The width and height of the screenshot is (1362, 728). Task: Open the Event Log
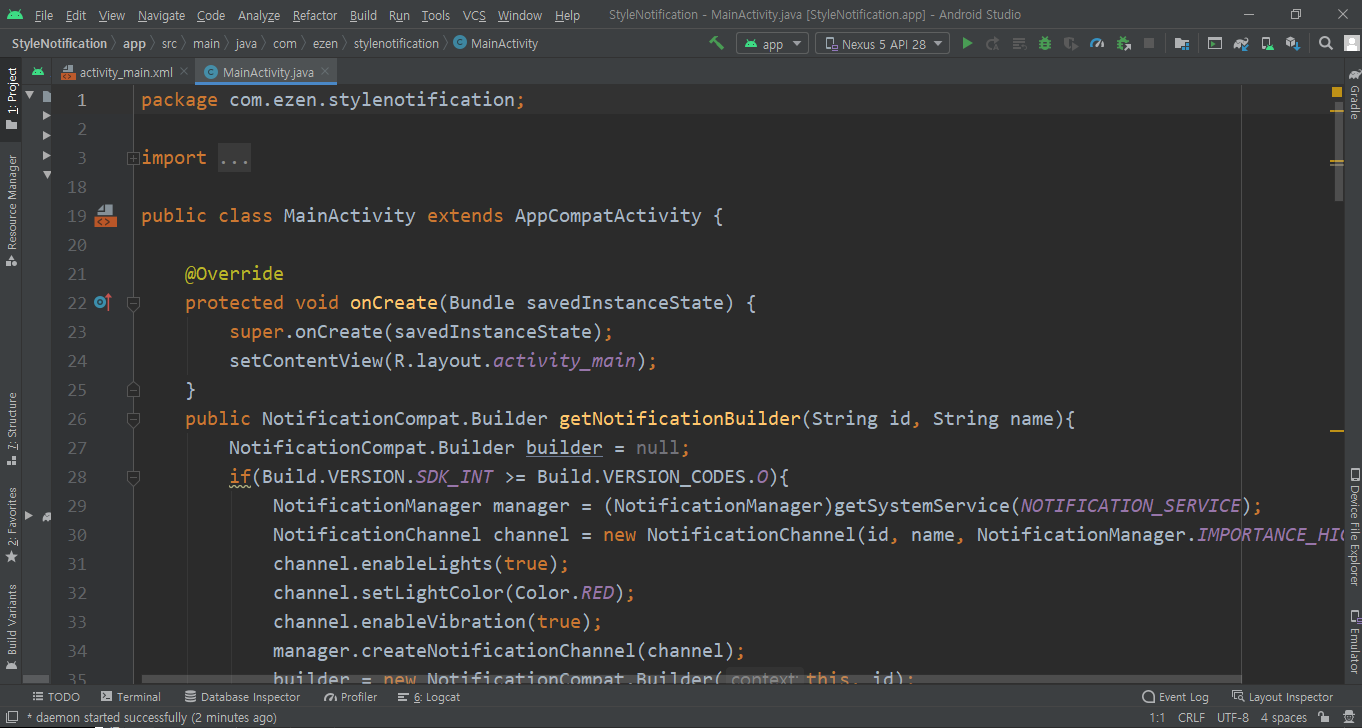tap(1176, 696)
